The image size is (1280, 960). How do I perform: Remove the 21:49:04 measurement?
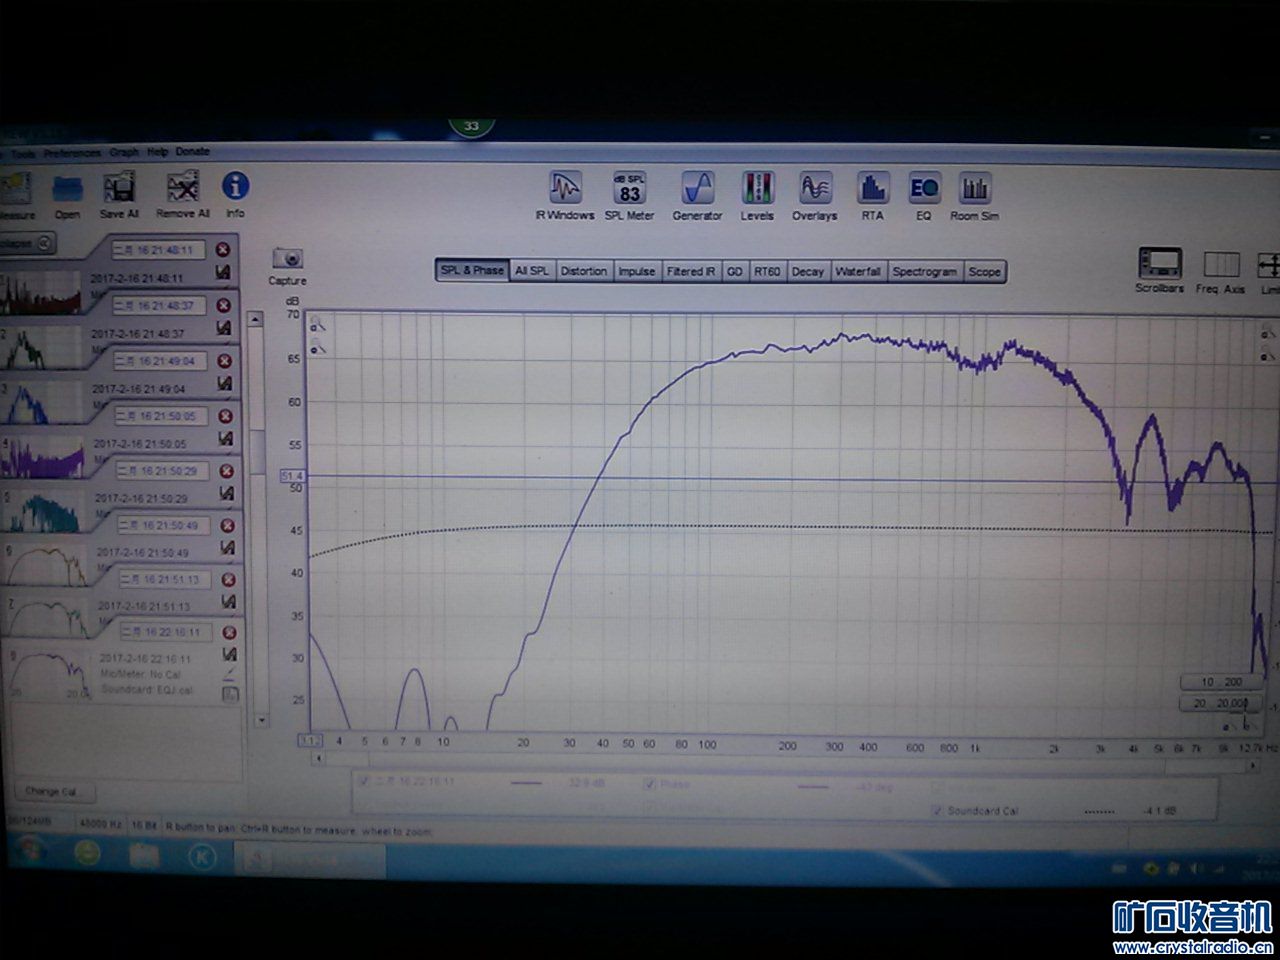click(224, 361)
